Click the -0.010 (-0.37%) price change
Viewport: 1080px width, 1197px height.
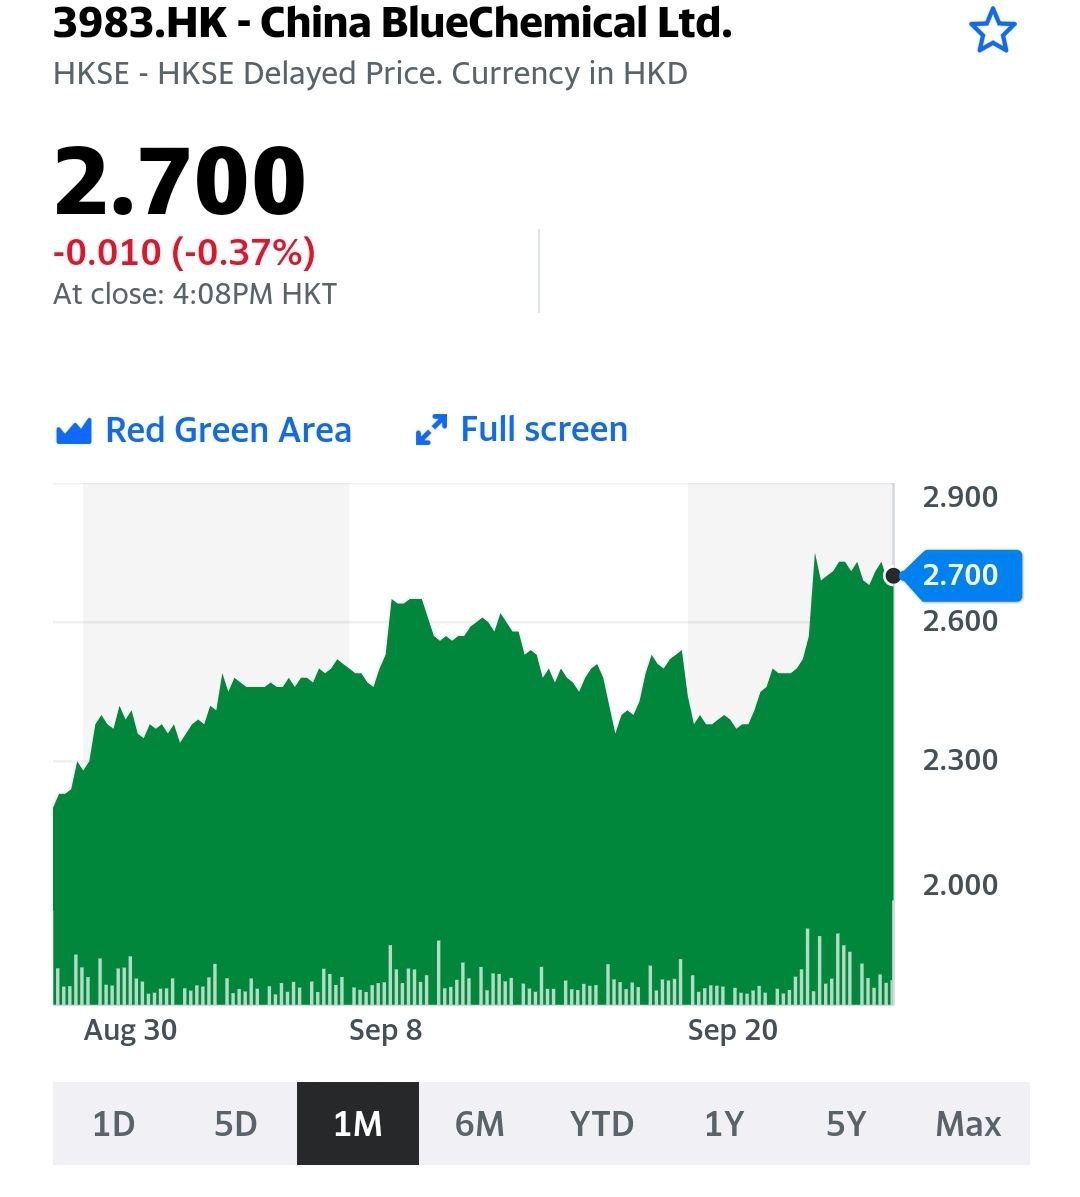pyautogui.click(x=184, y=252)
